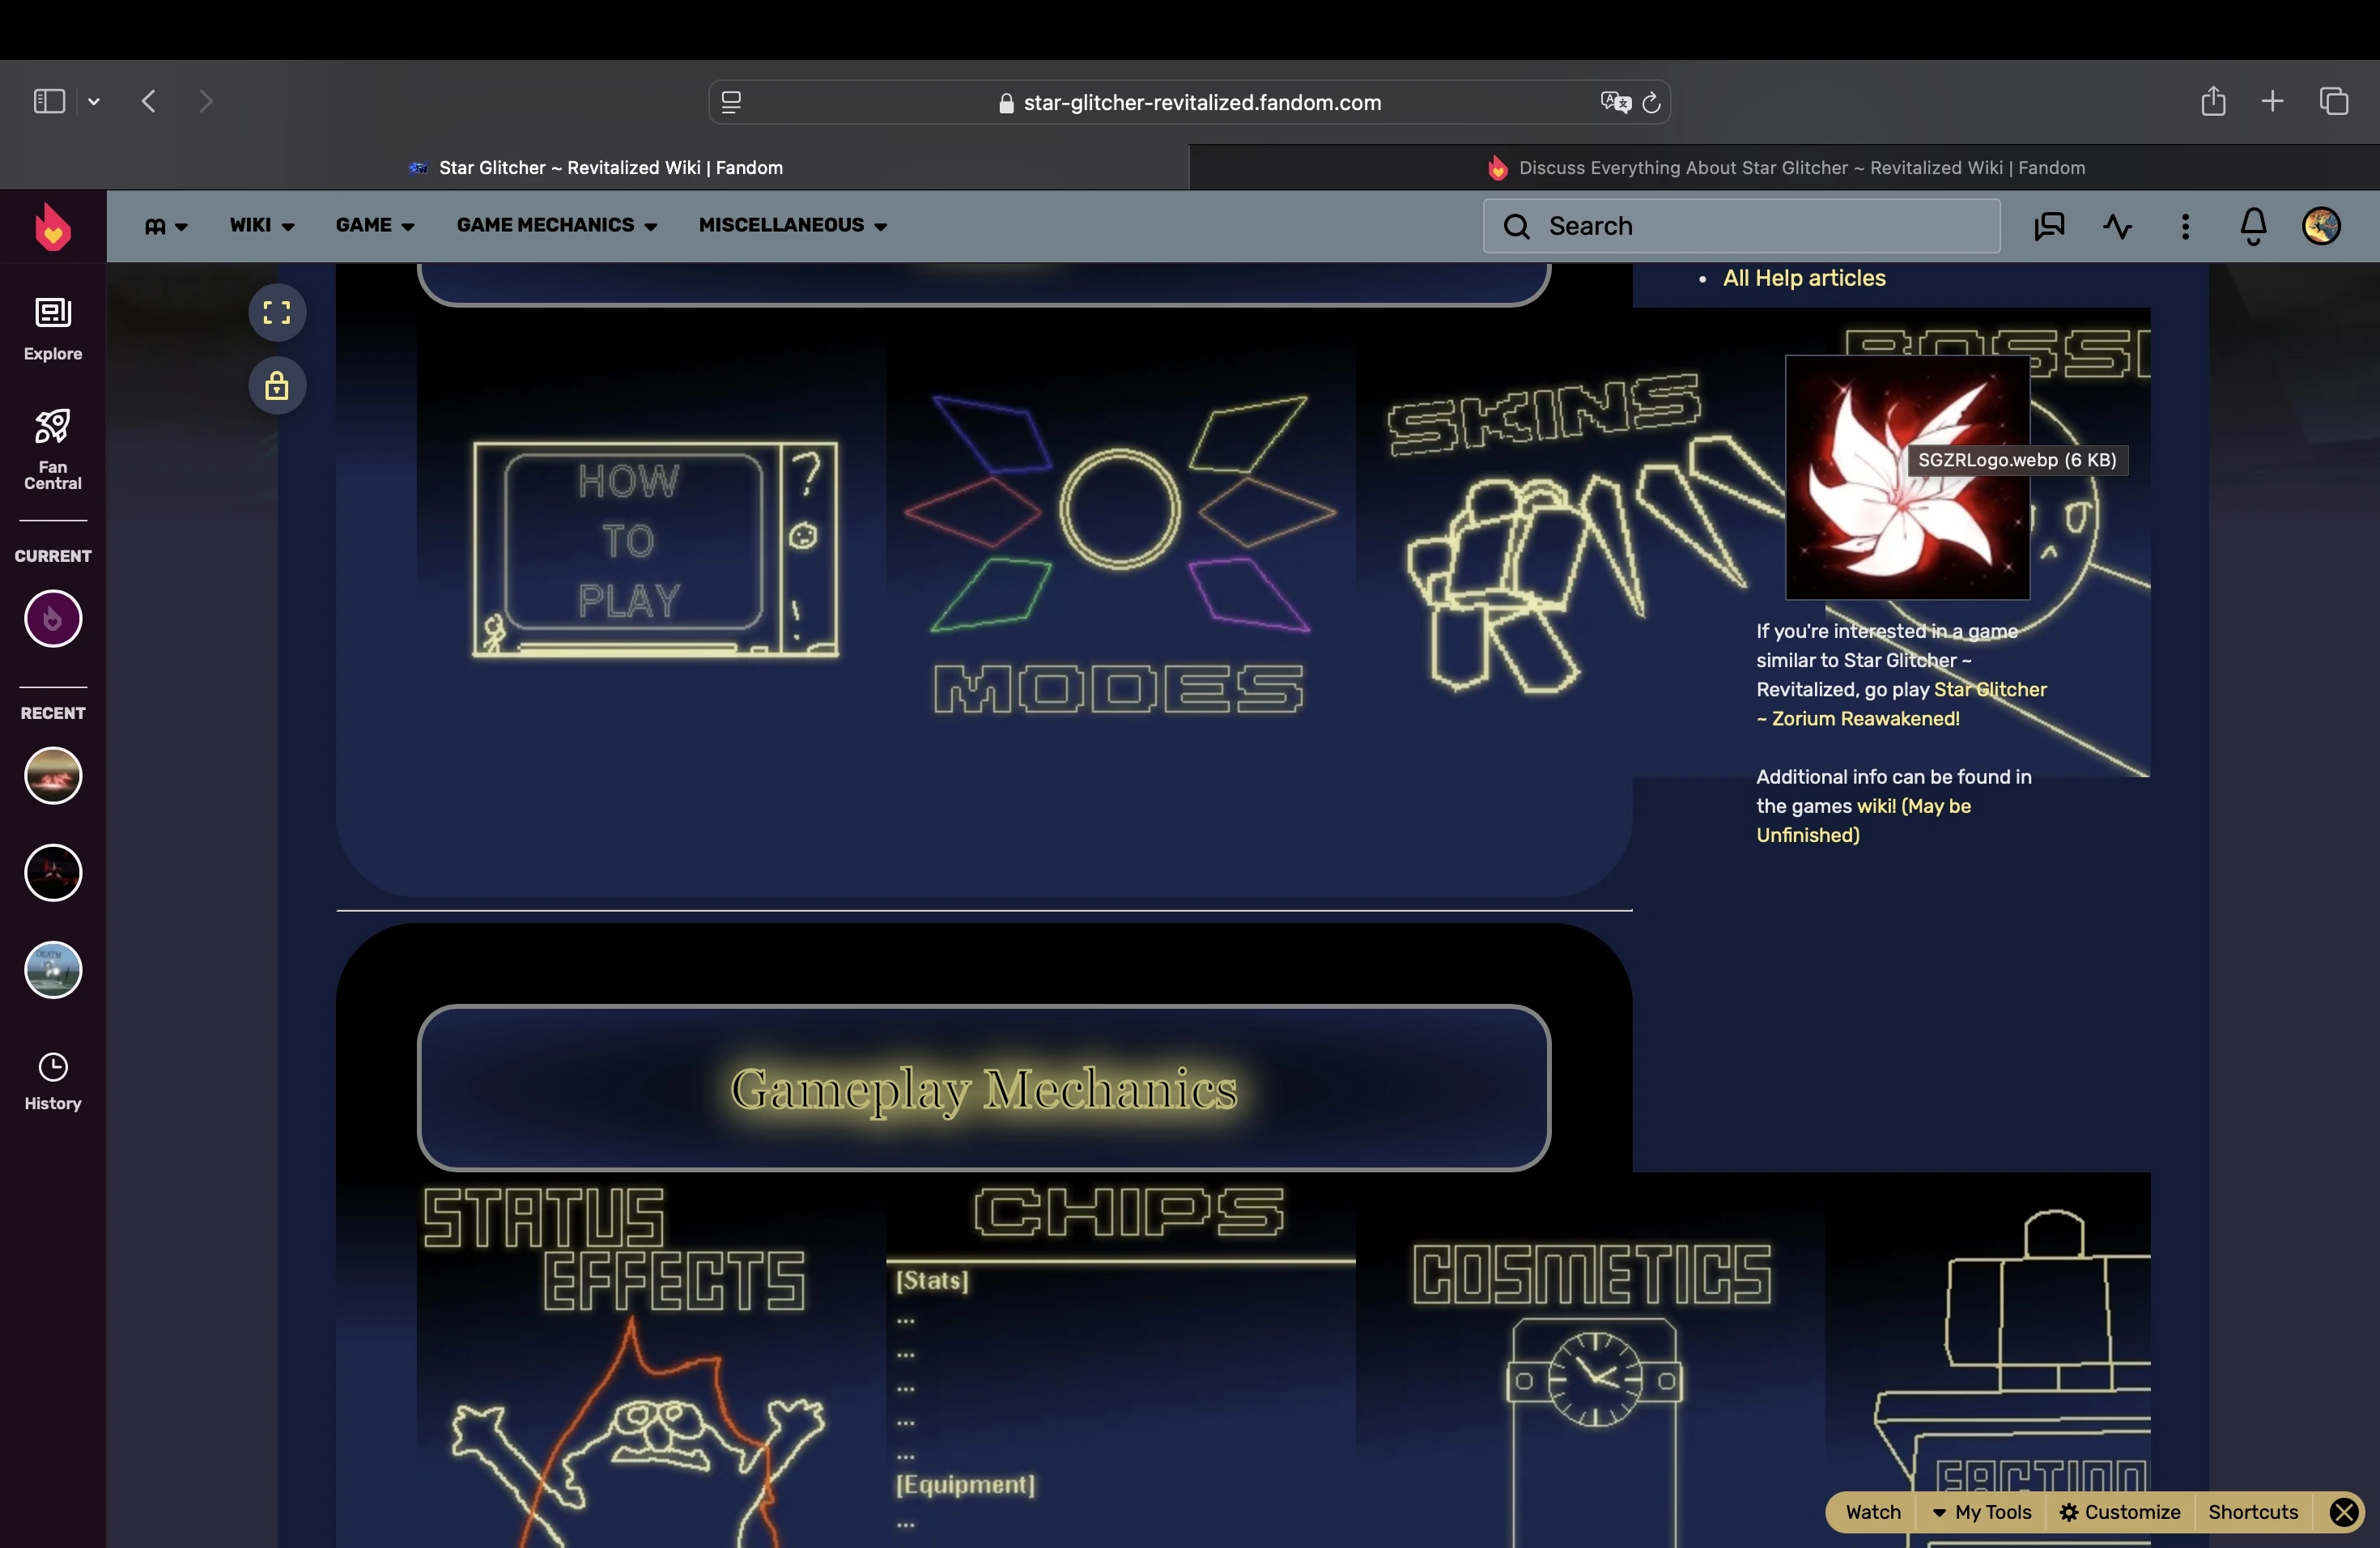Enable Watch on this wiki page

click(1870, 1512)
